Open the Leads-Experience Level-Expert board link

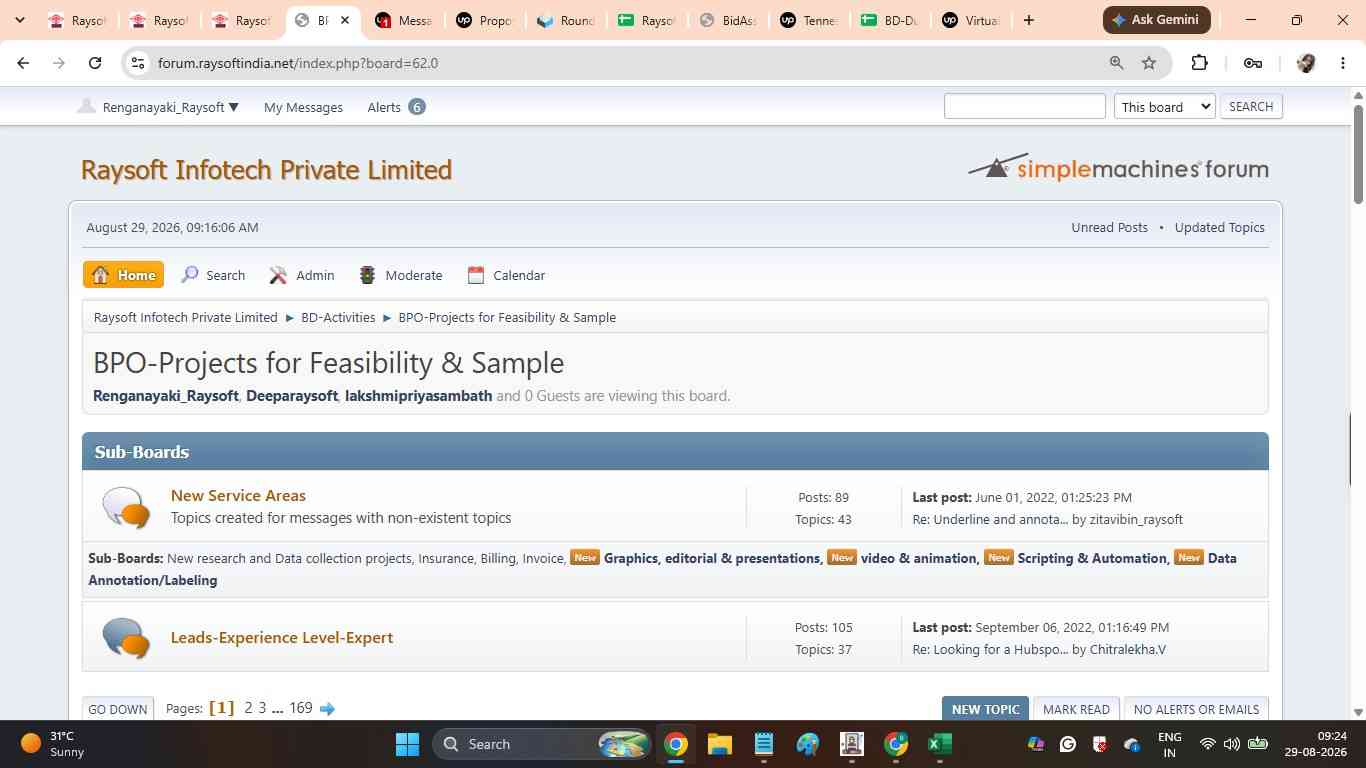click(282, 637)
